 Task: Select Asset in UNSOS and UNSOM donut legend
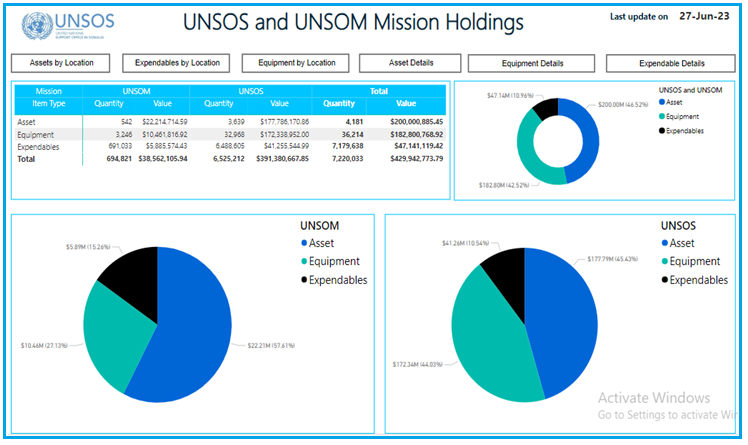tap(671, 102)
